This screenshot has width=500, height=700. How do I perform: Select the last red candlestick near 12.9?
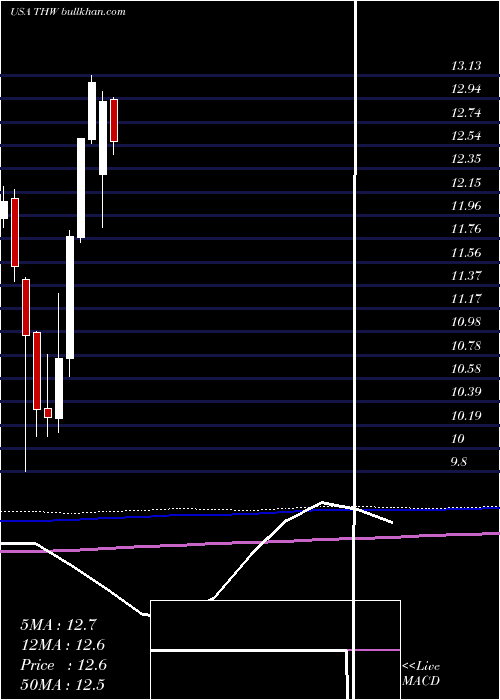pos(114,121)
